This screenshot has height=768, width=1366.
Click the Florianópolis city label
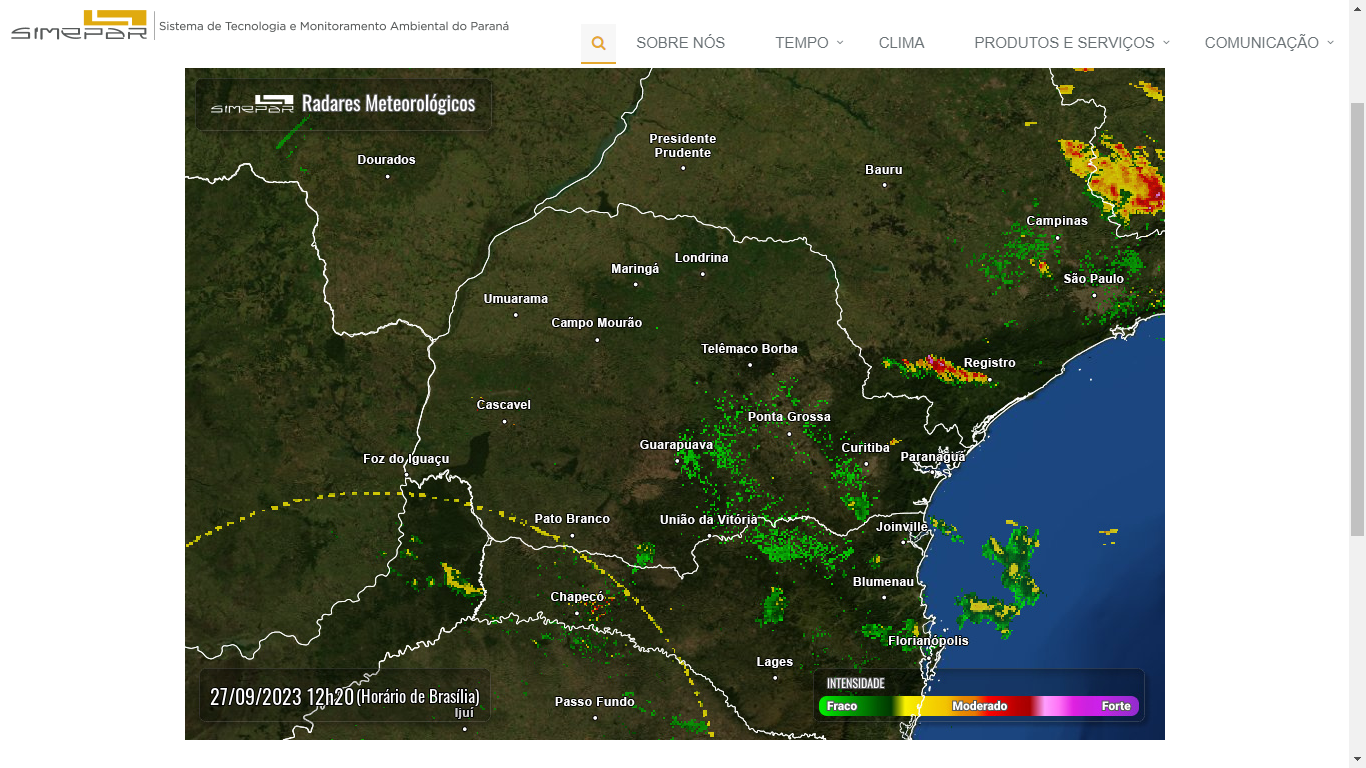[928, 641]
